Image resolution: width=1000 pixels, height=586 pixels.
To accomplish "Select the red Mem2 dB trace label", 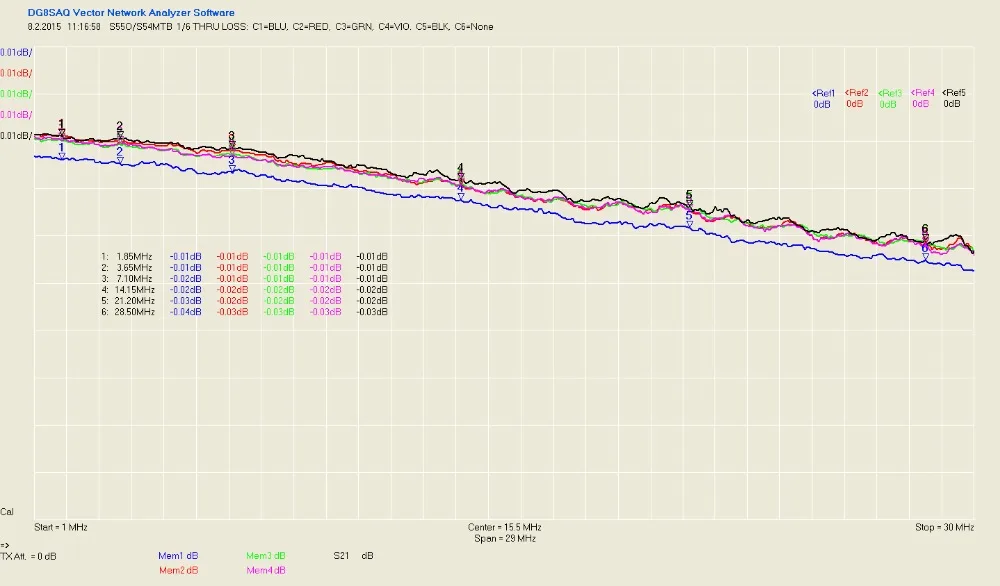I will point(178,570).
